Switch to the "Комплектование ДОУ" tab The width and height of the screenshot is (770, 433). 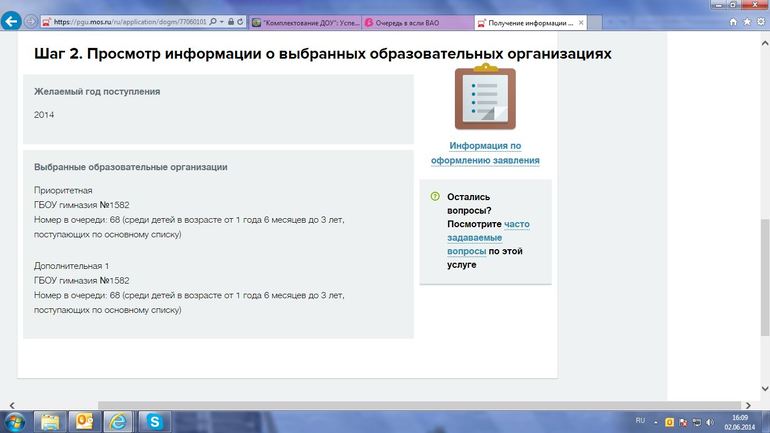pyautogui.click(x=303, y=21)
